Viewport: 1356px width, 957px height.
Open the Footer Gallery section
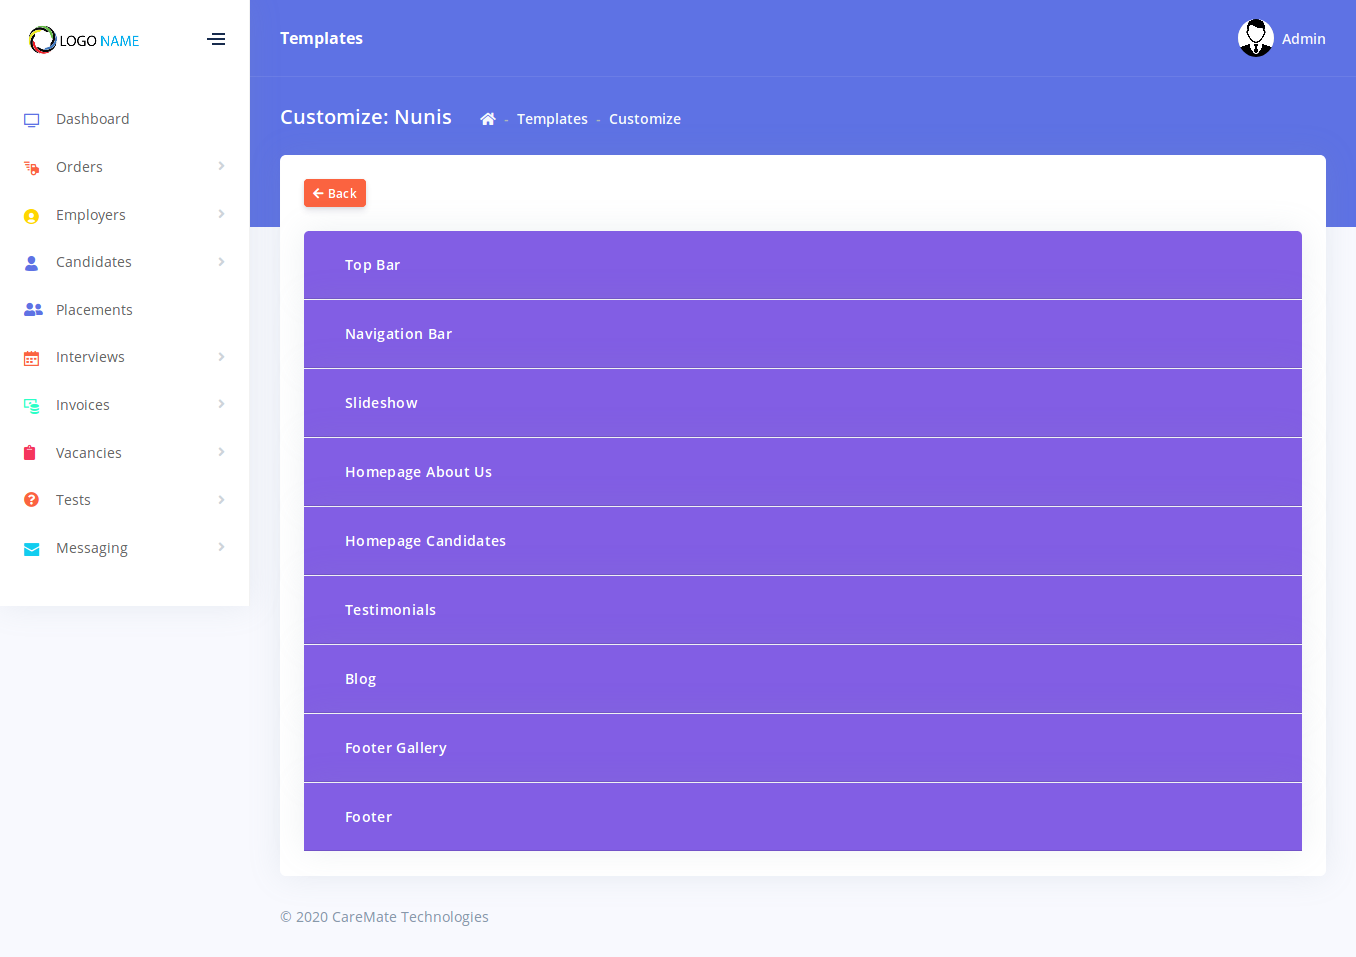coord(802,748)
